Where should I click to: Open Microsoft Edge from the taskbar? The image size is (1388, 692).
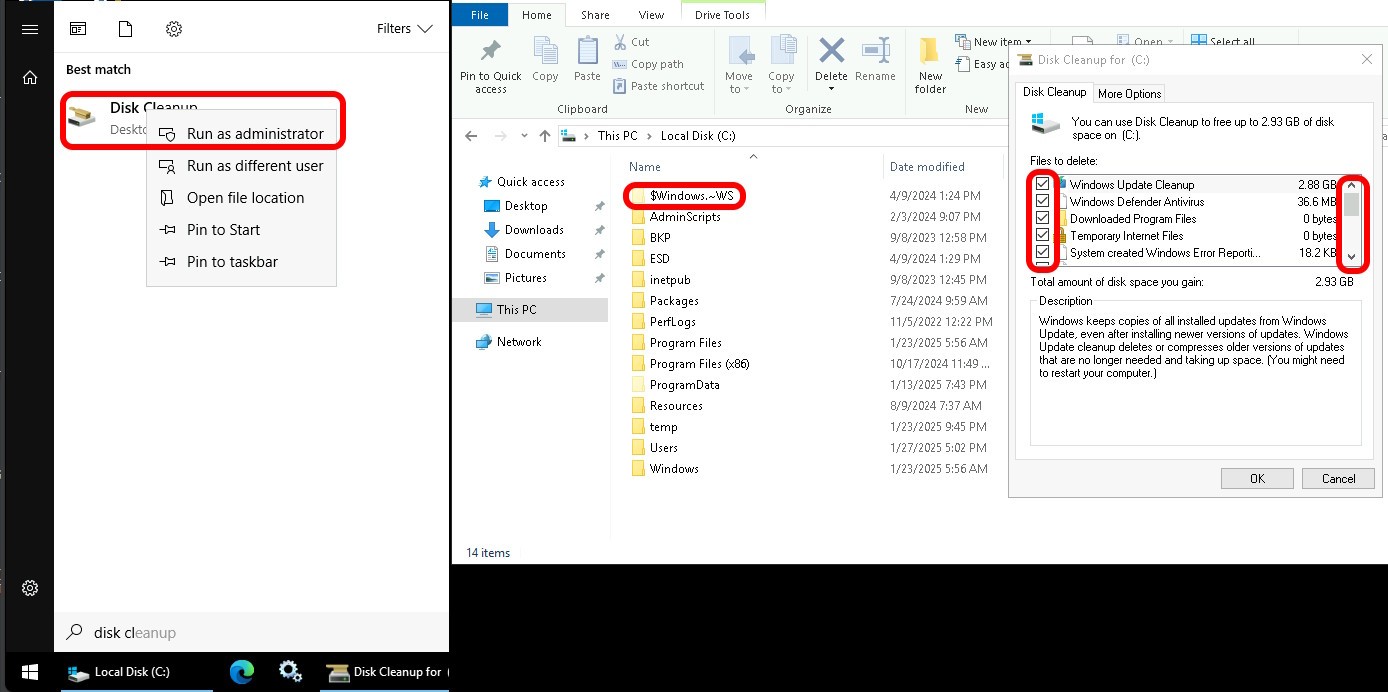coord(242,672)
